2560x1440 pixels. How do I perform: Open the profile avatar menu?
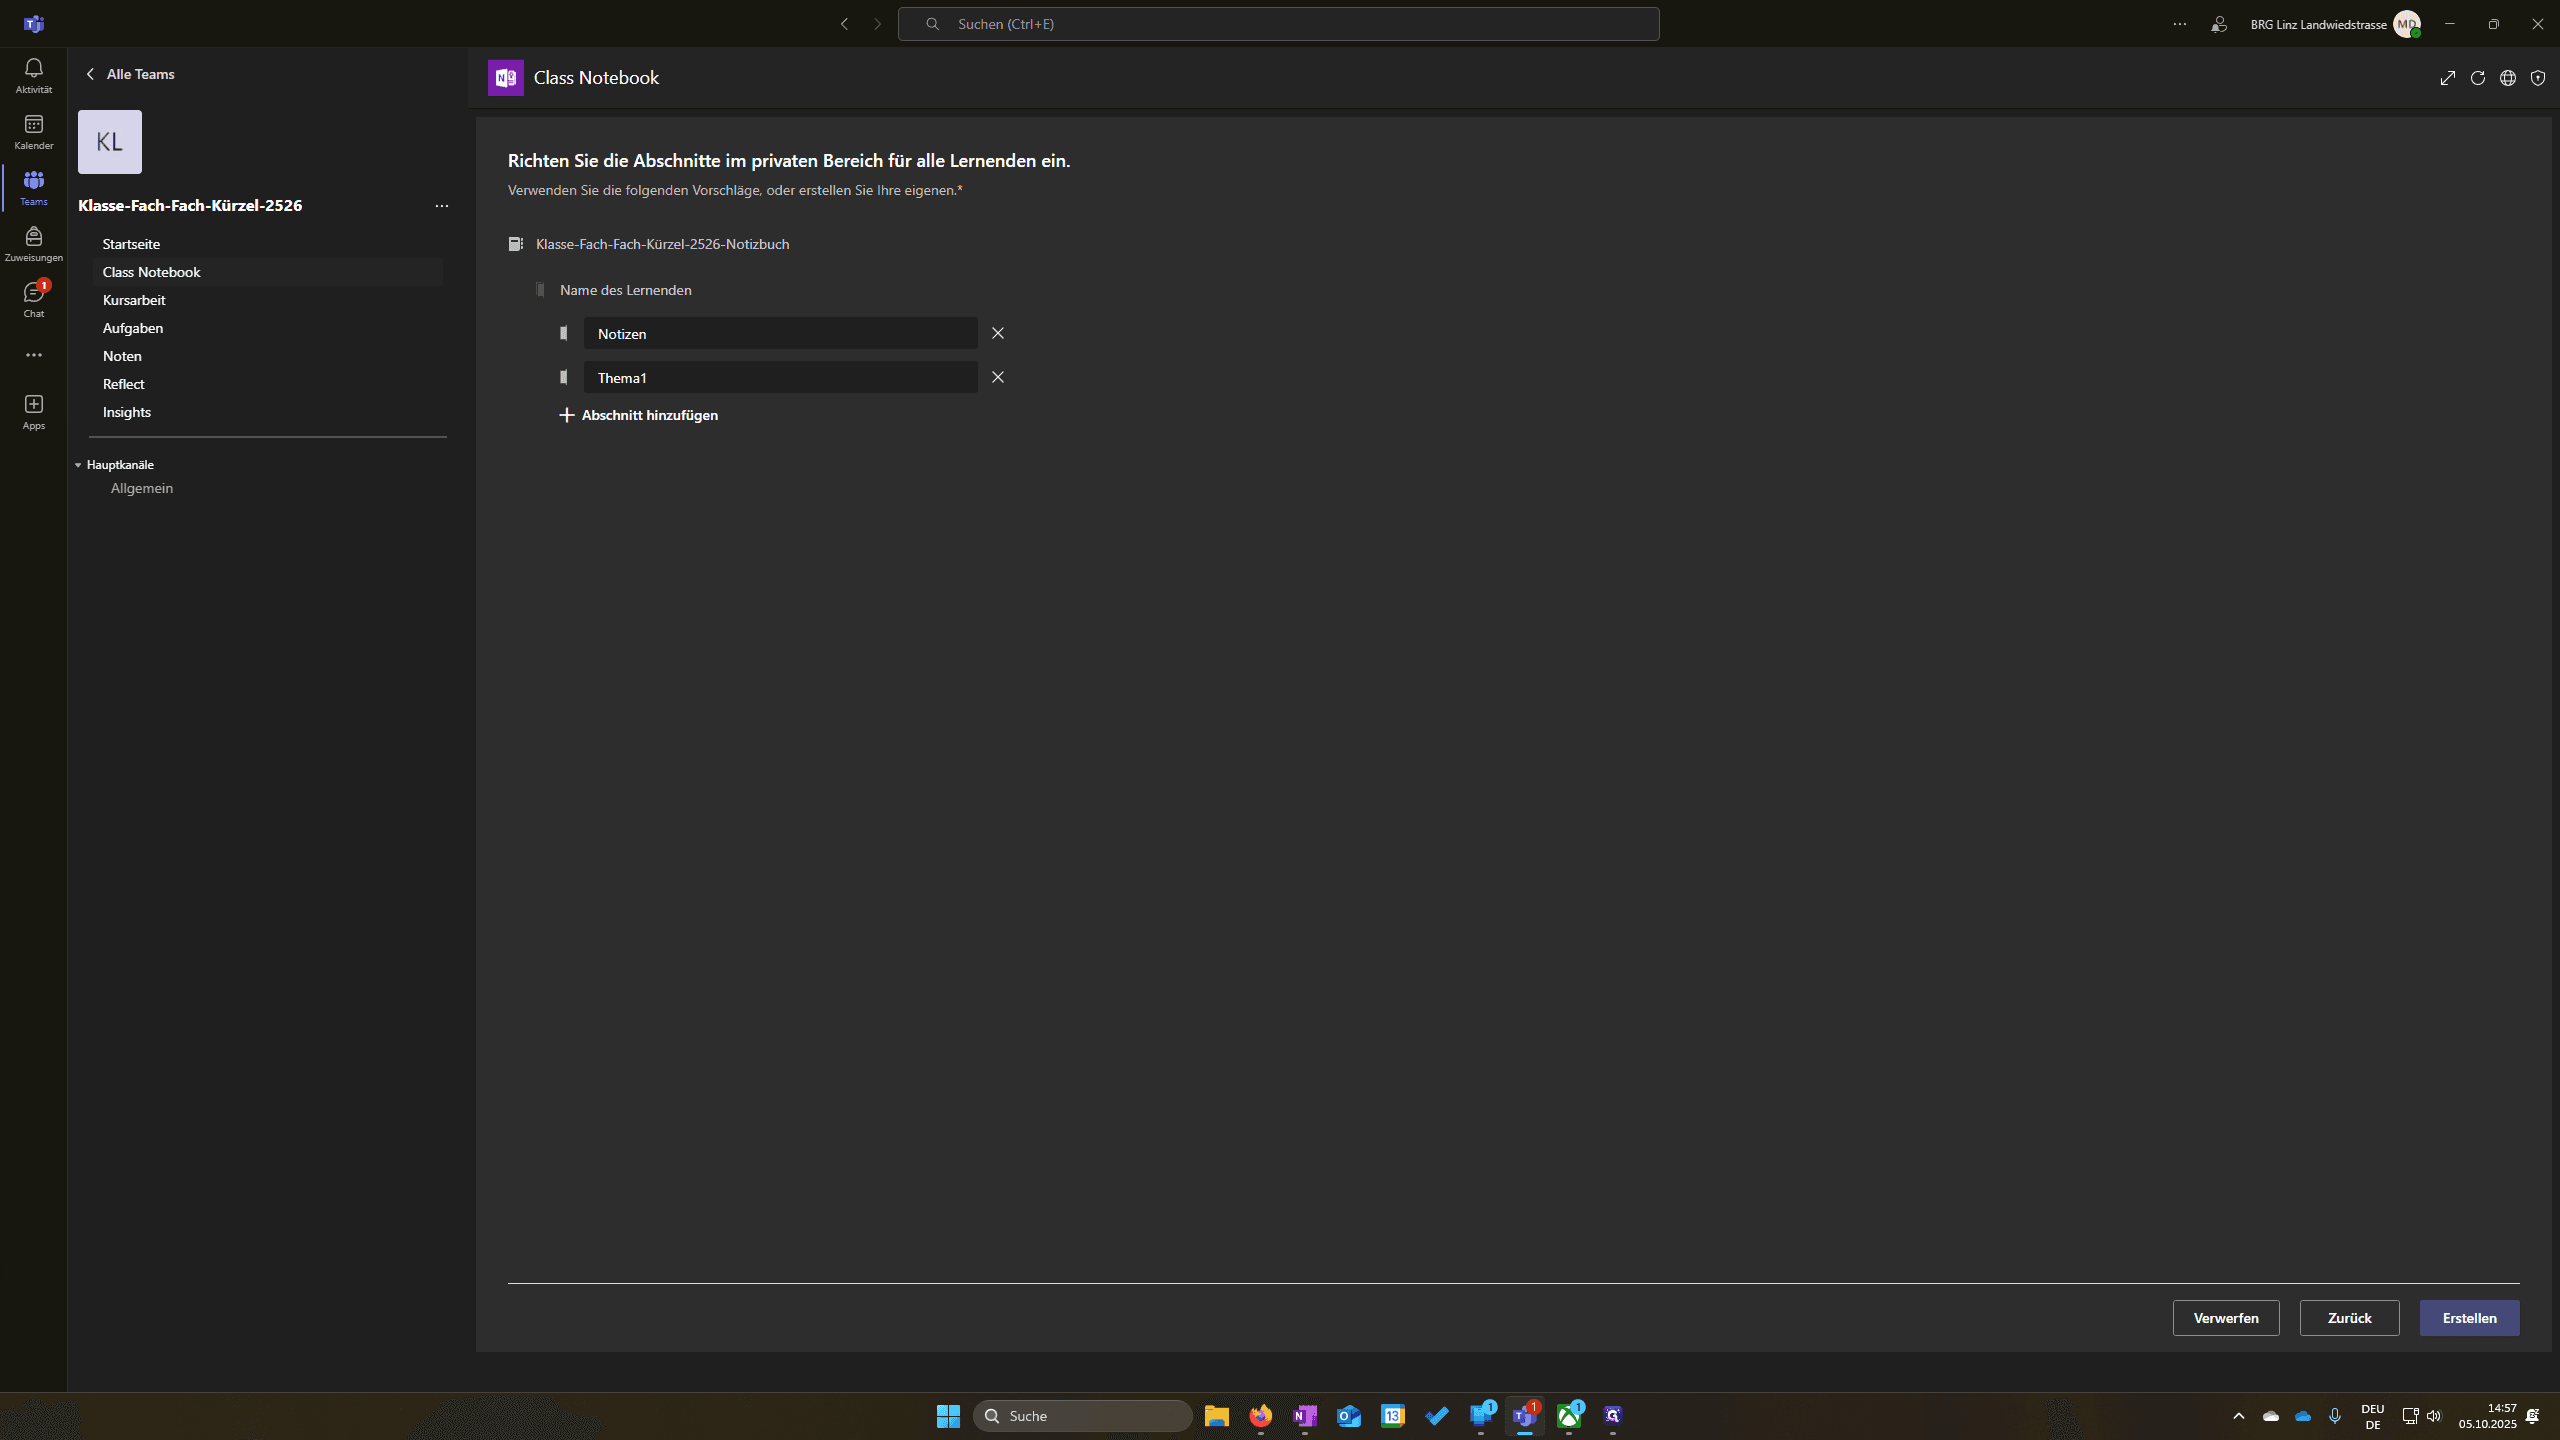(2407, 24)
